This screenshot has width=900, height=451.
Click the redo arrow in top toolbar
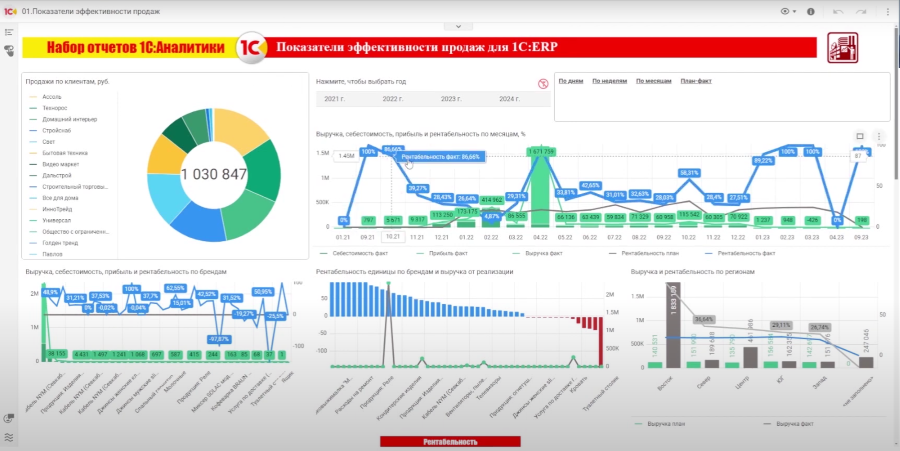pos(860,11)
